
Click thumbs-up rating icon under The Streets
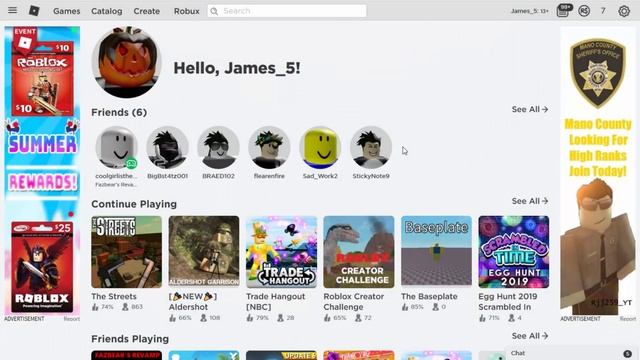[96, 307]
